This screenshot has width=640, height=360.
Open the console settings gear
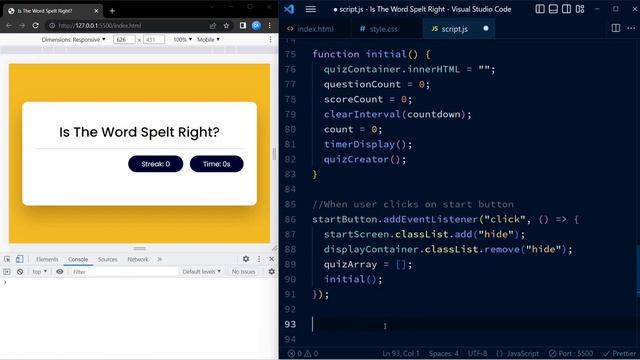[x=271, y=271]
